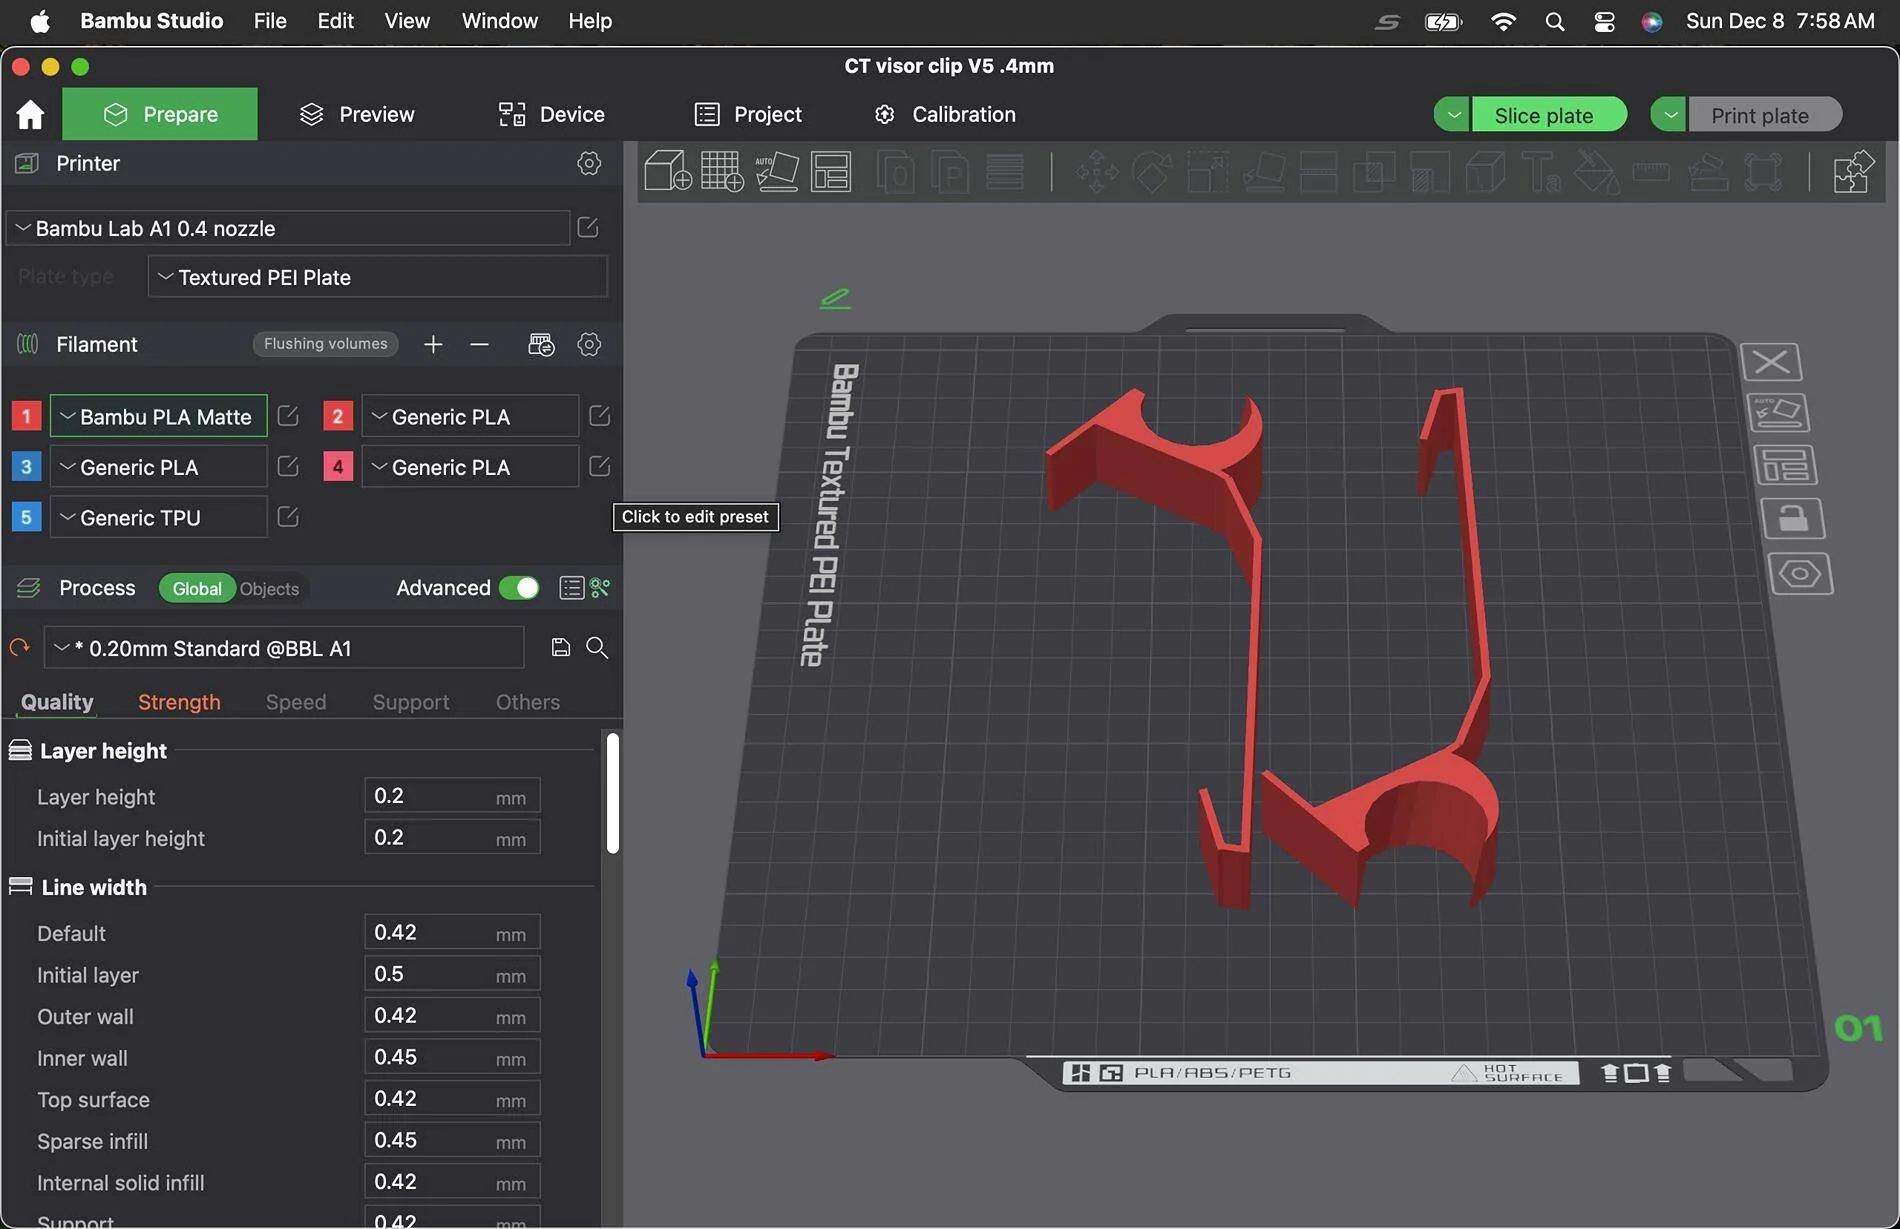Click the Print plate button
The image size is (1900, 1229).
pyautogui.click(x=1765, y=115)
